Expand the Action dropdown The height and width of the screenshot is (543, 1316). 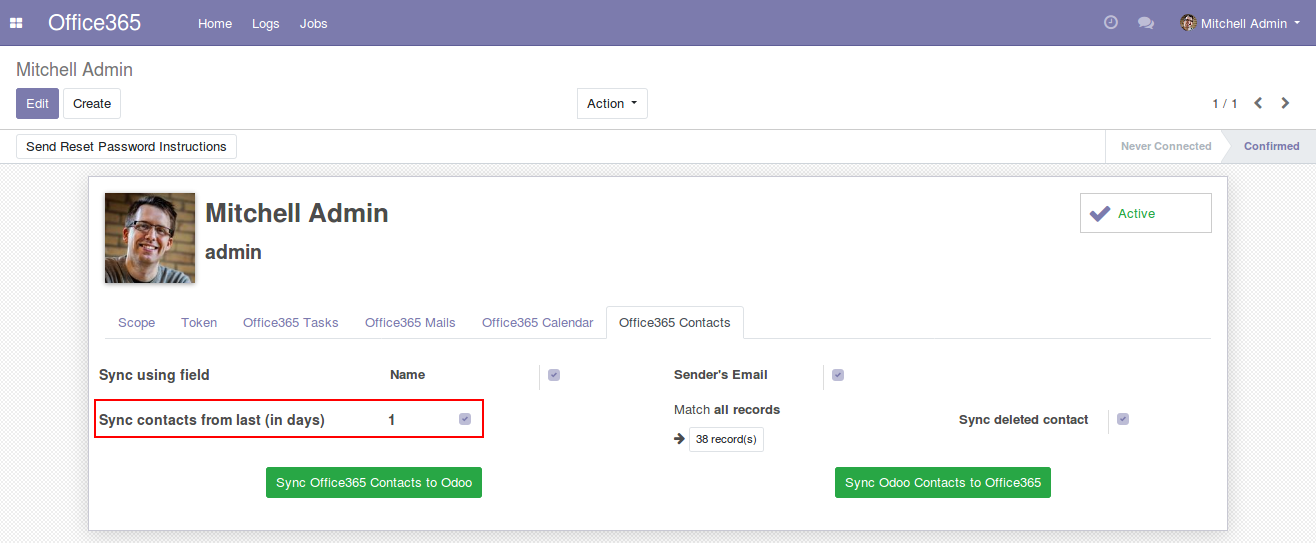(x=612, y=104)
